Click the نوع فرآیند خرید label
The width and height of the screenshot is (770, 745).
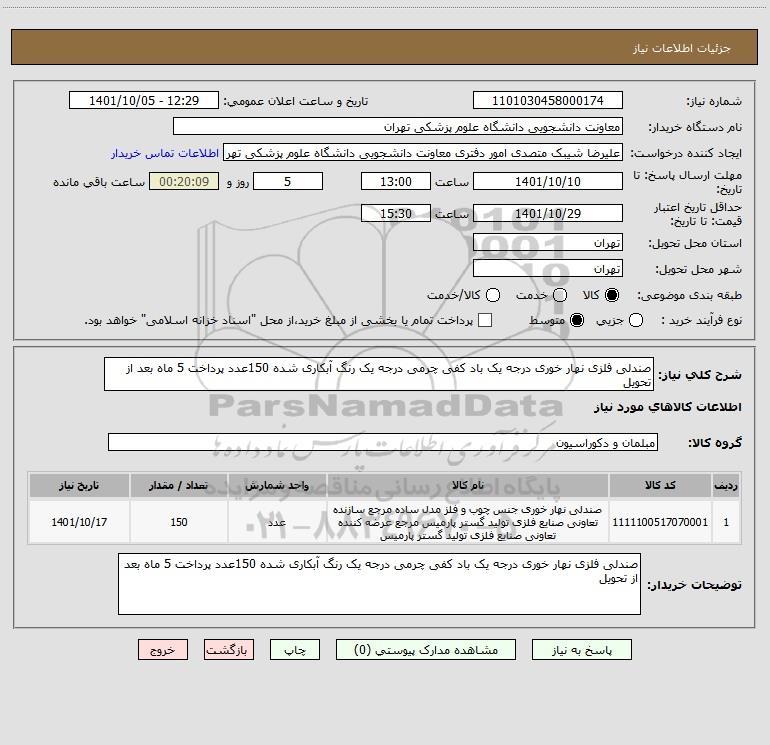[701, 320]
